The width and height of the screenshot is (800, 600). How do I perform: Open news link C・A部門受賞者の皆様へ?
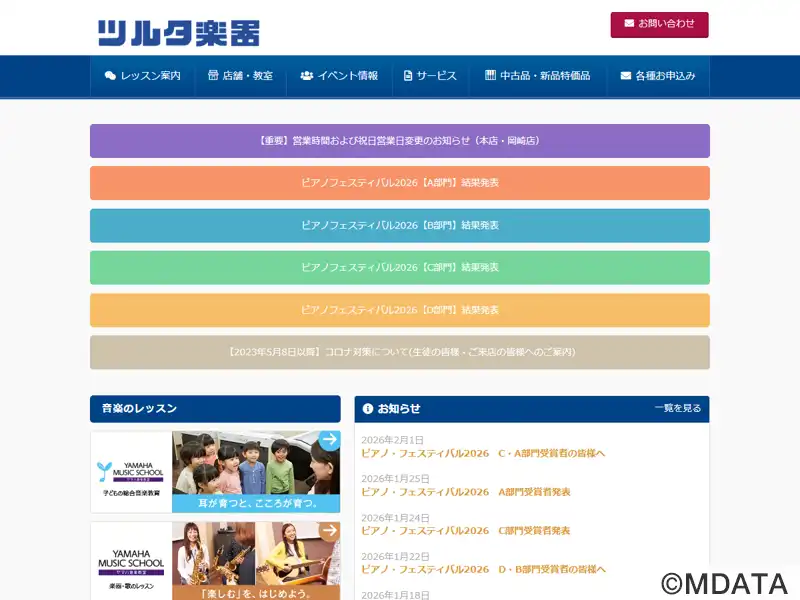pyautogui.click(x=483, y=453)
